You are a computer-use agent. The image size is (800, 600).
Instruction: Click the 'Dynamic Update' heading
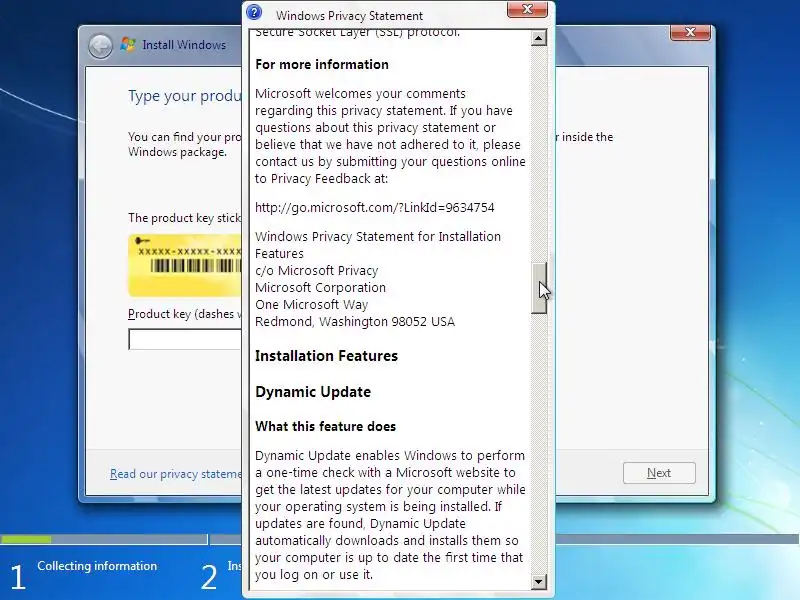[x=313, y=392]
